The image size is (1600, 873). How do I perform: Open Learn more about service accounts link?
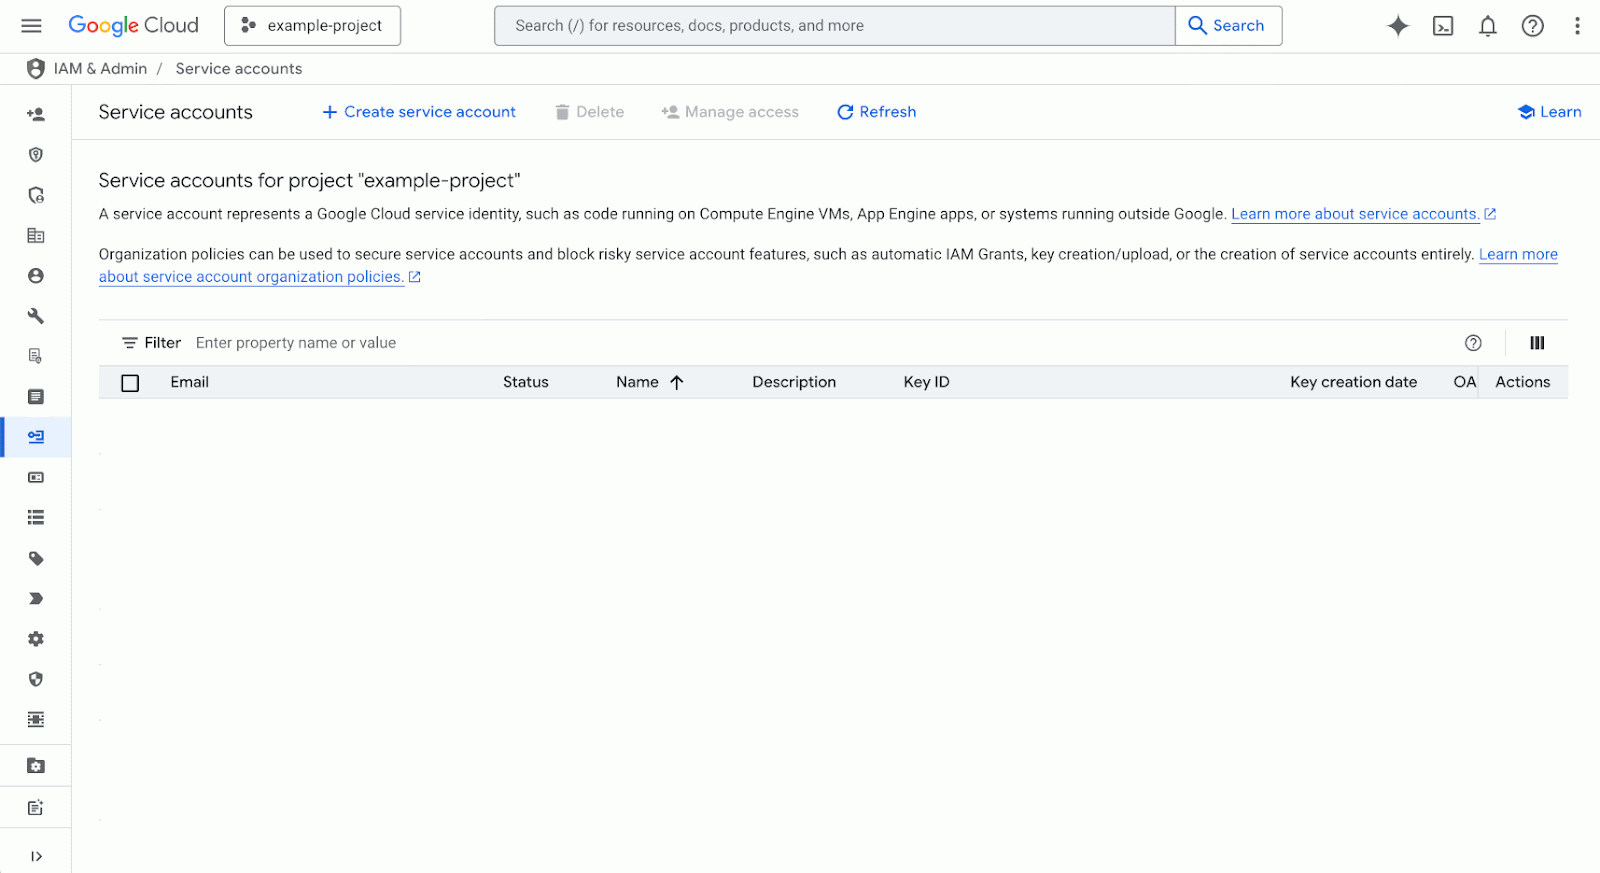click(1355, 214)
